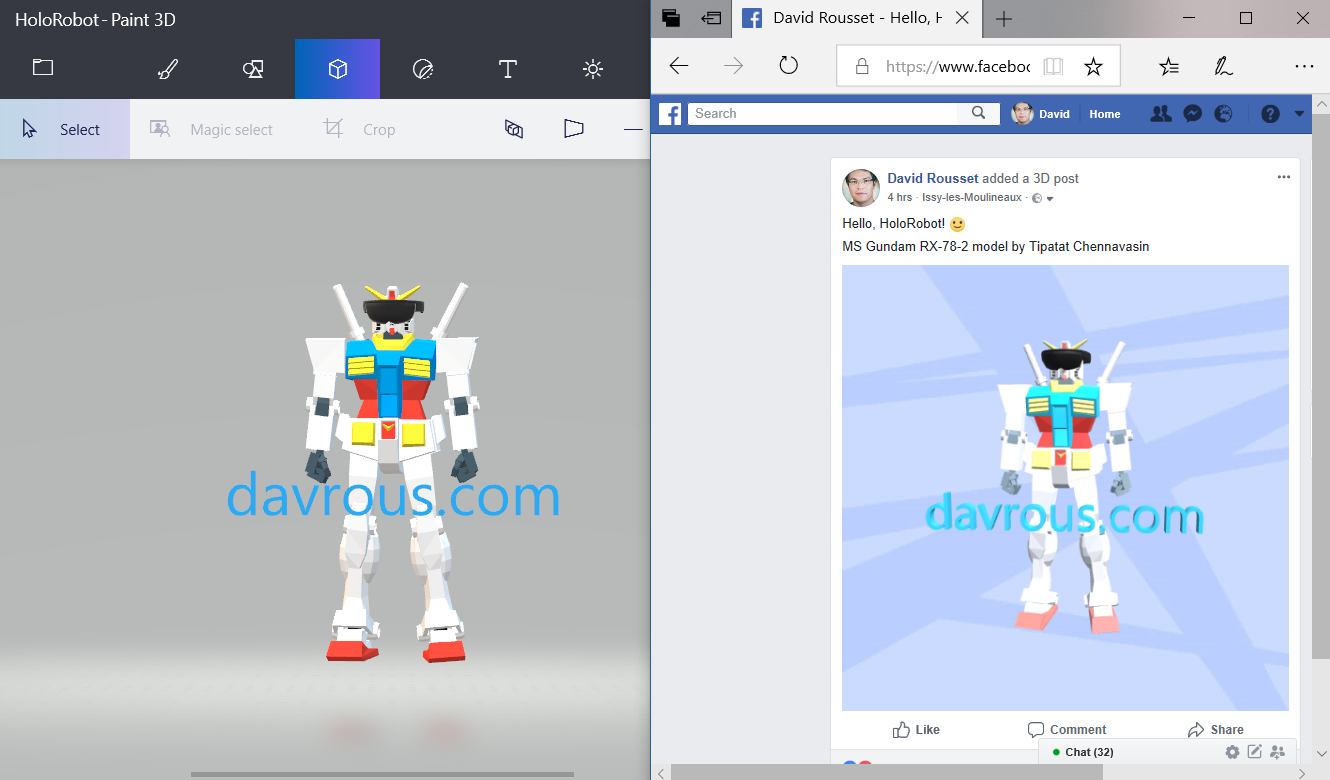Click the Paint 3D horizontal scrollbar

click(x=383, y=773)
